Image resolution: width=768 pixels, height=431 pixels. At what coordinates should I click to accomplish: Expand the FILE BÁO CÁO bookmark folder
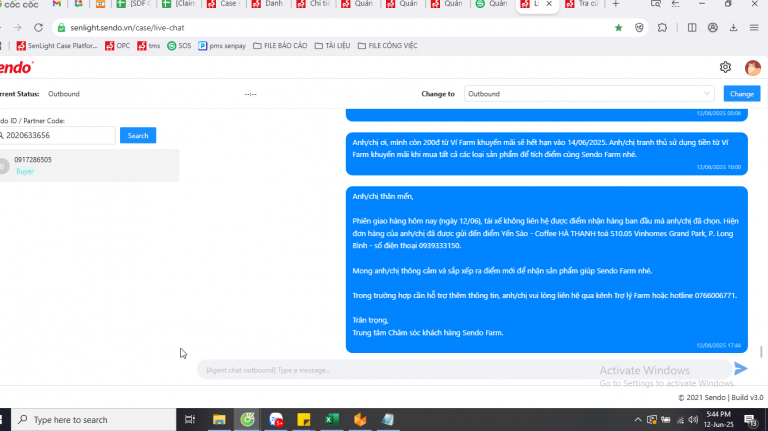coord(280,46)
